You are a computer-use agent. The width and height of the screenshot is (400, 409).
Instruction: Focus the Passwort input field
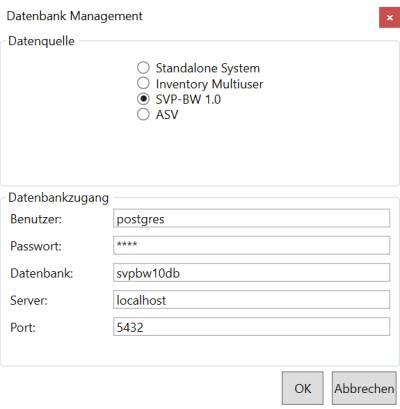[251, 246]
